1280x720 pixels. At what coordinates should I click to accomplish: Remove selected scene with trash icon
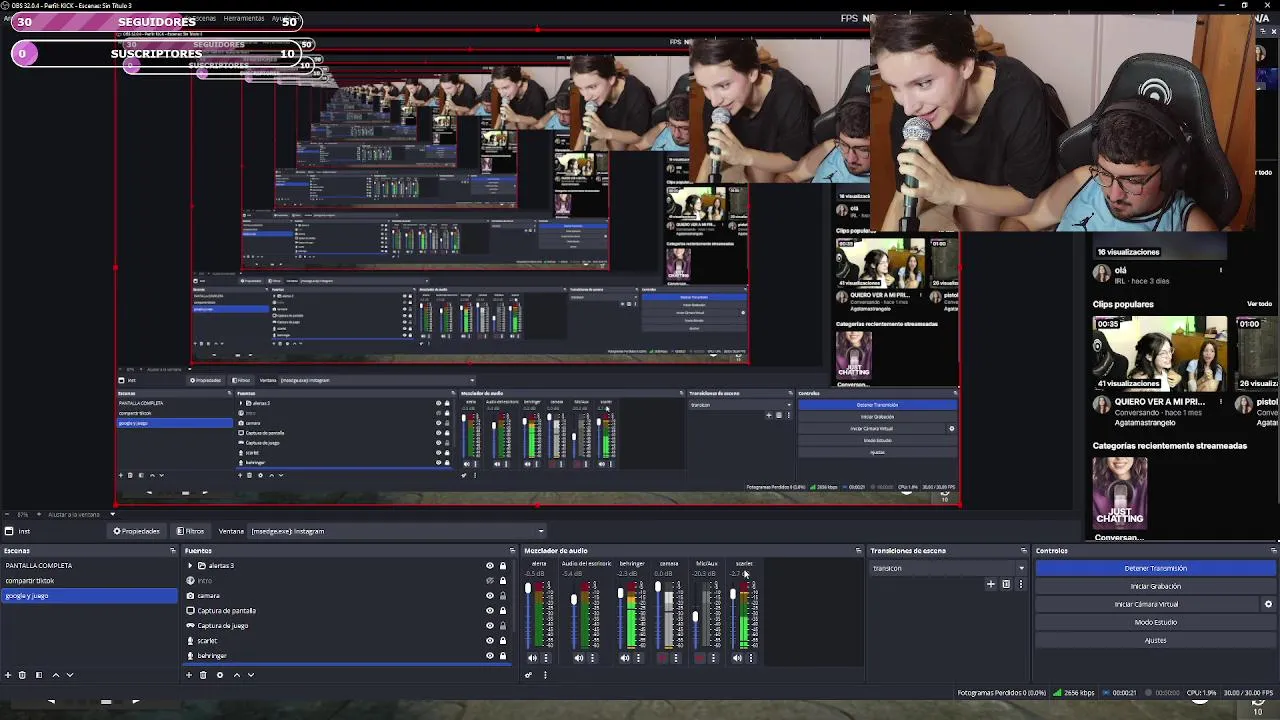point(22,675)
